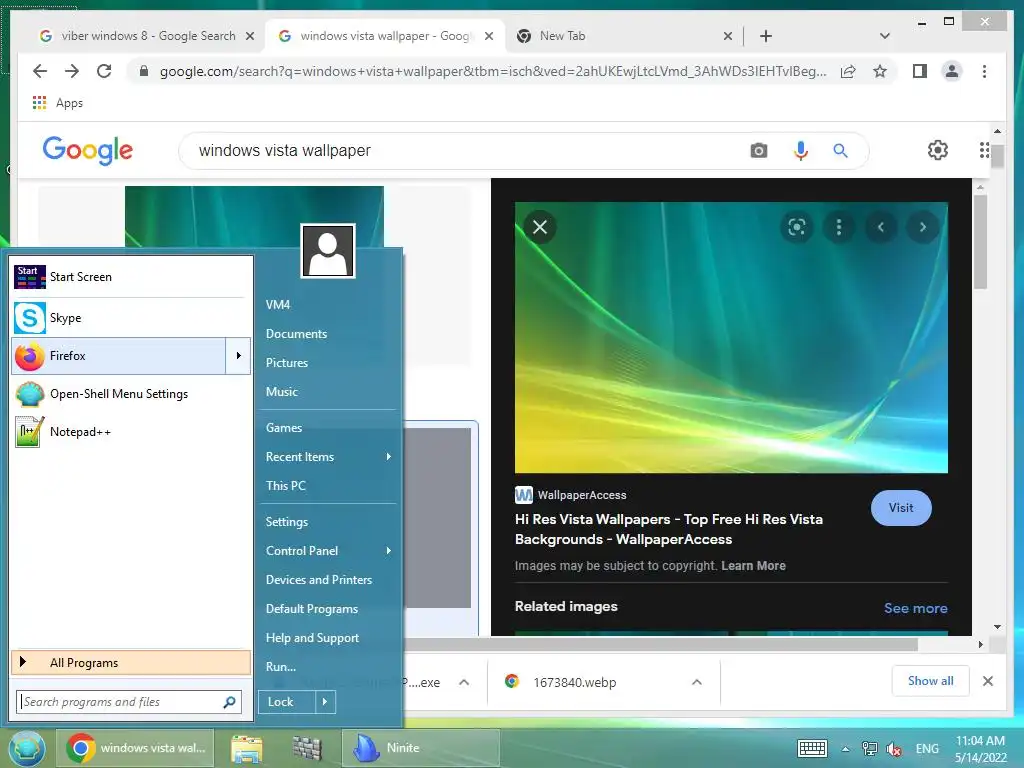Open shutdown options arrow beside Lock
The image size is (1024, 768).
325,702
